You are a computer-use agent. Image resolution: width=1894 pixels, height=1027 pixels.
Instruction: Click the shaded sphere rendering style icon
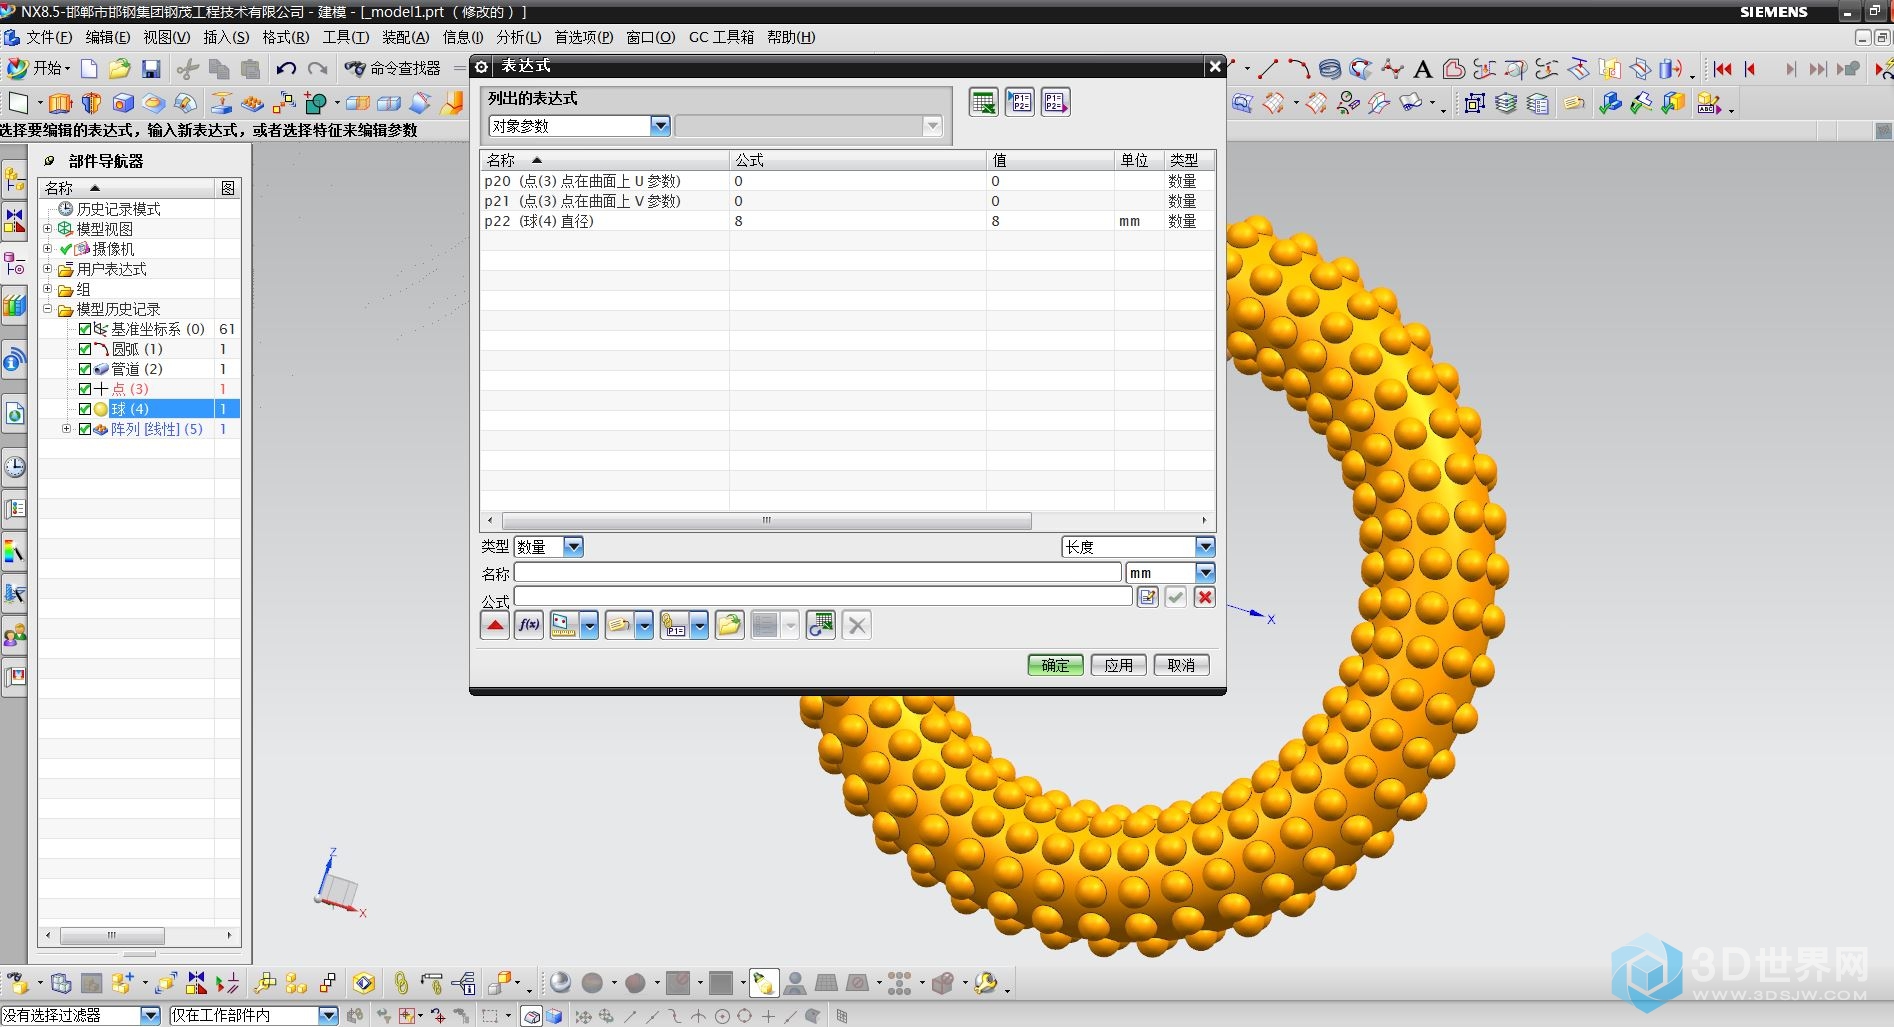[x=560, y=983]
